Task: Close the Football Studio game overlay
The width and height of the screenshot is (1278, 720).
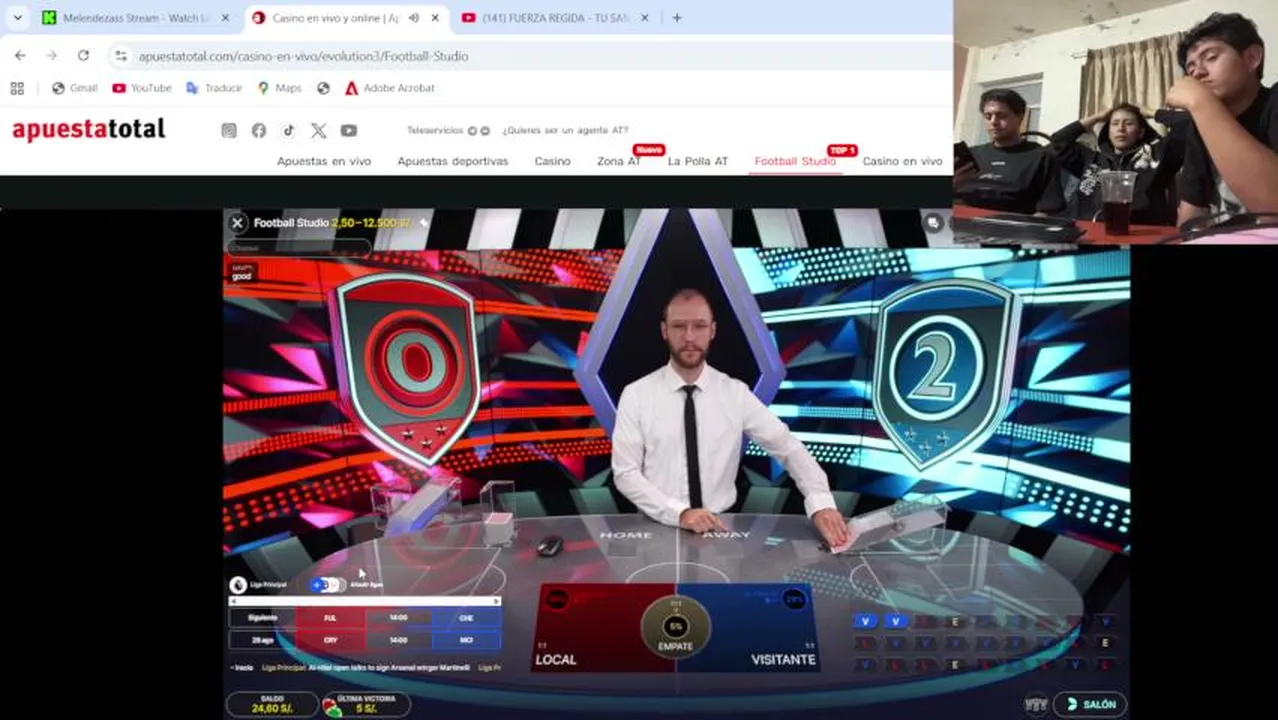Action: pos(237,223)
